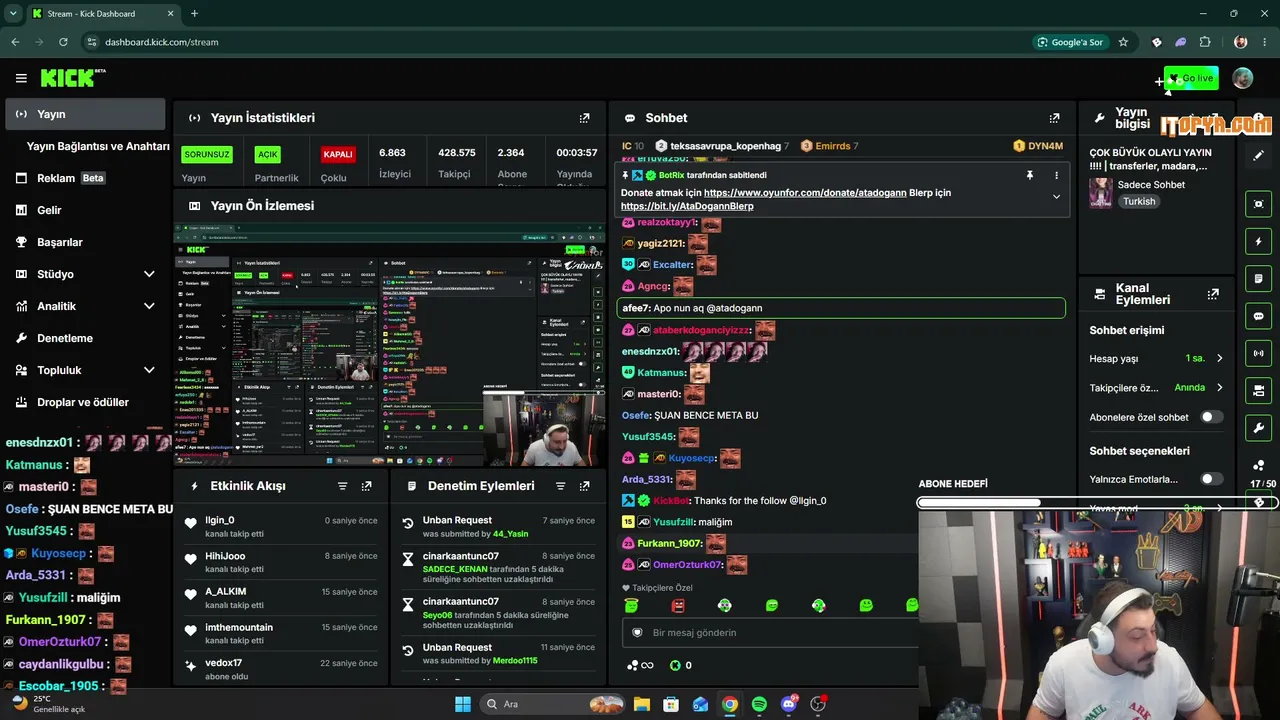Image resolution: width=1280 pixels, height=720 pixels.
Task: Click the SORUNSUZ status badge
Action: [206, 155]
